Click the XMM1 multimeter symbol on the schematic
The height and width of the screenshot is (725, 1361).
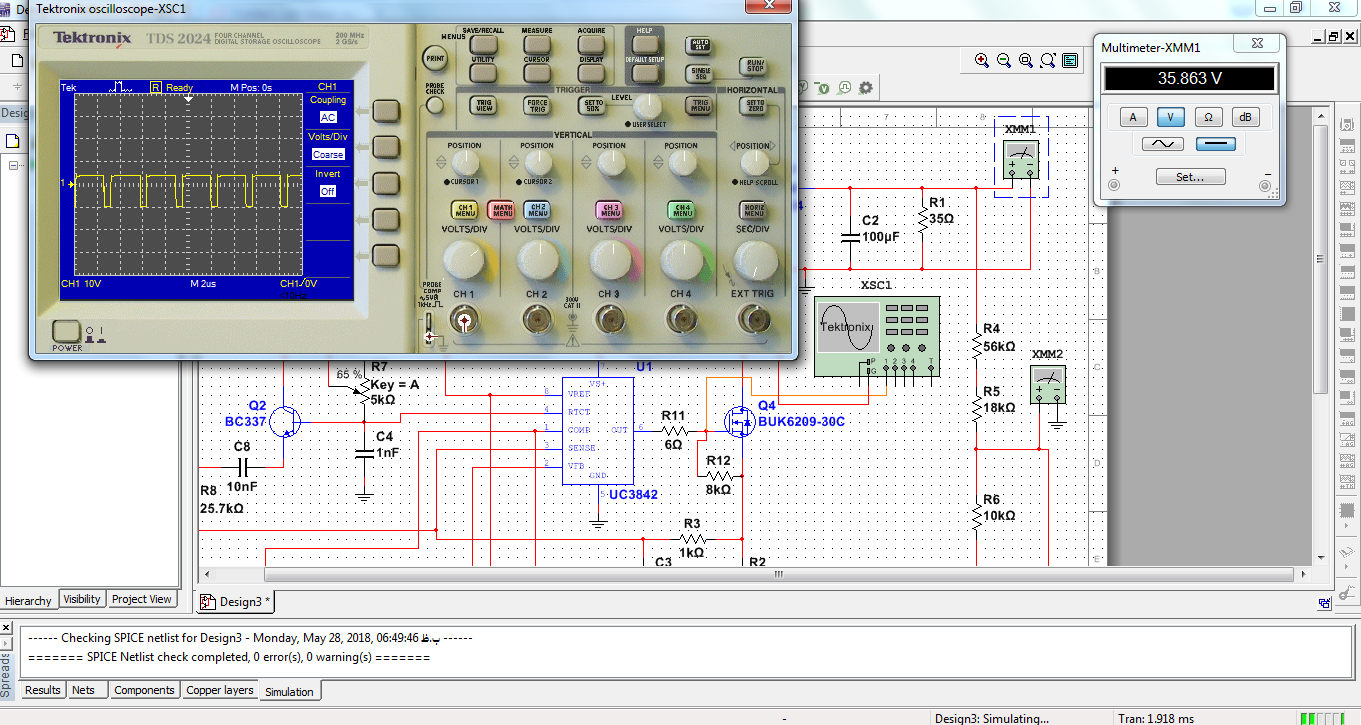pos(1021,160)
